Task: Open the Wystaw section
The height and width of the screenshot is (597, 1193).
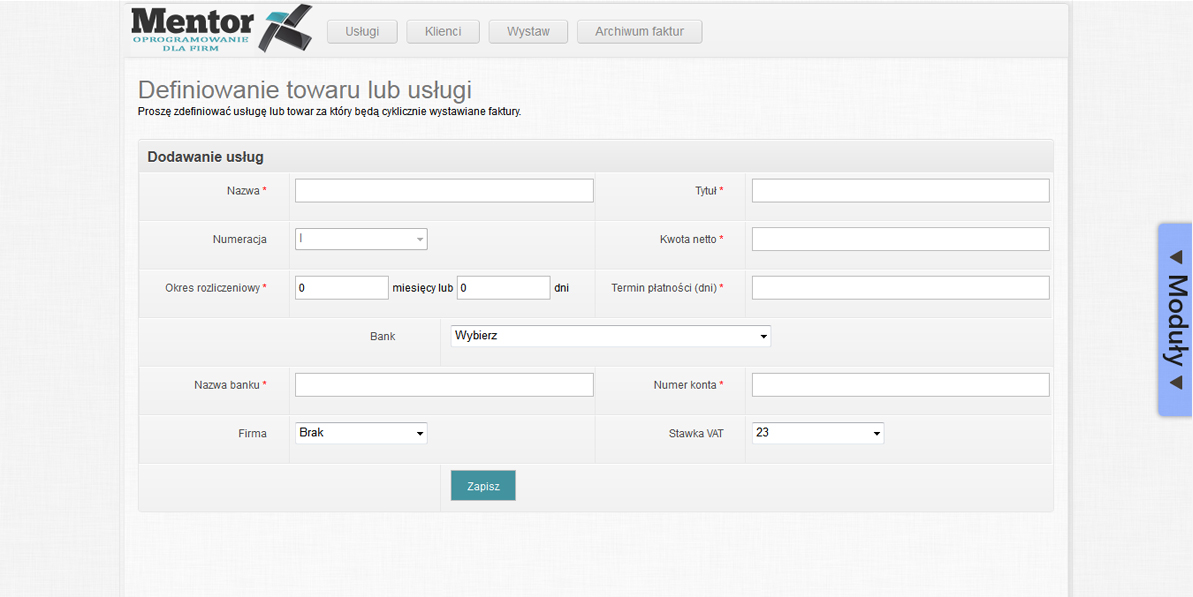Action: (528, 32)
